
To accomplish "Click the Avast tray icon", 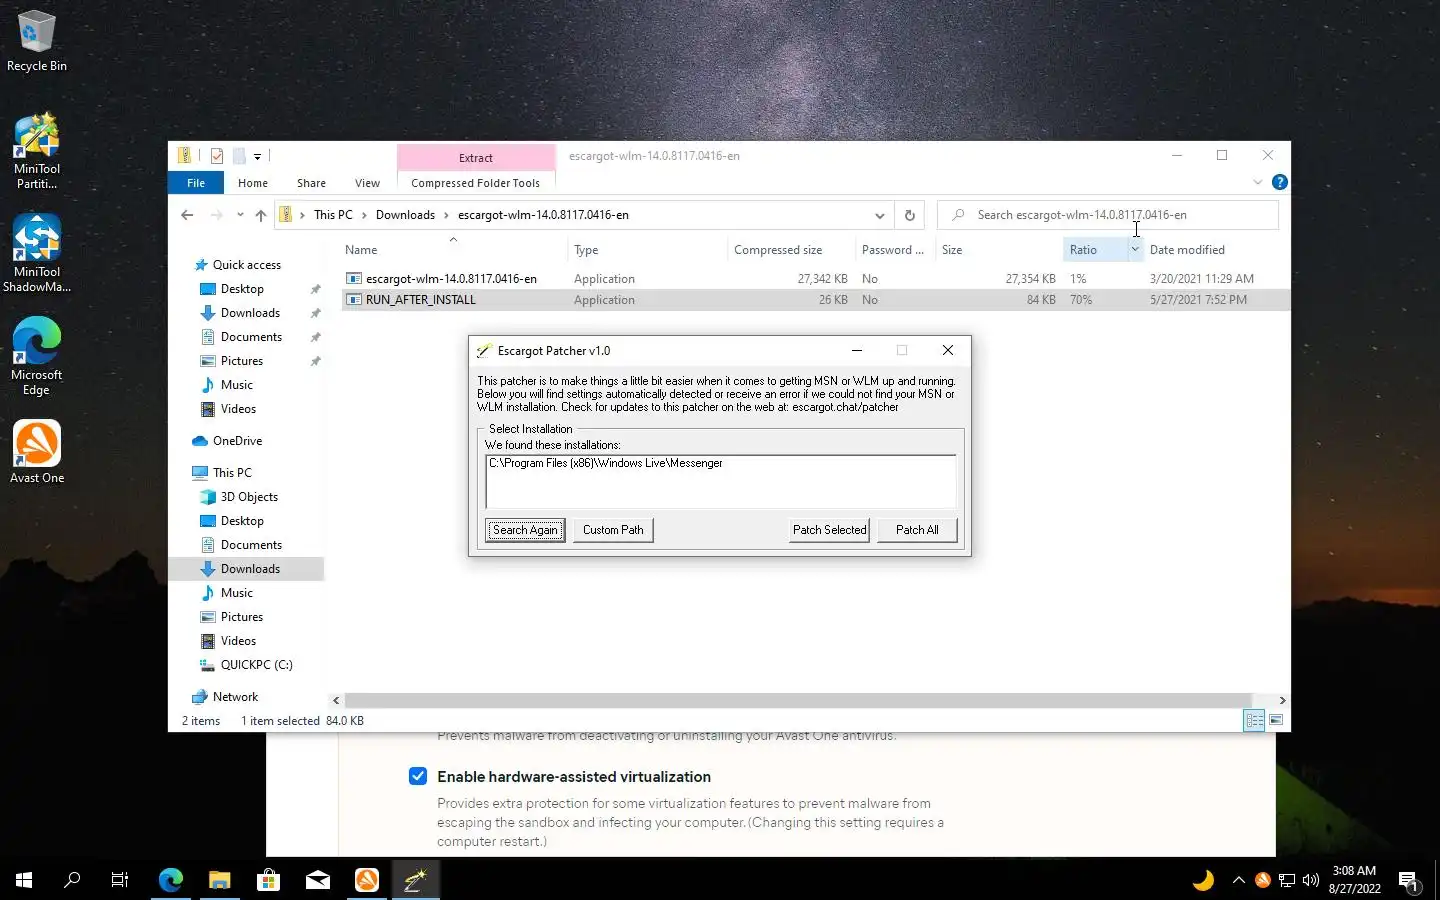I will pyautogui.click(x=1263, y=880).
